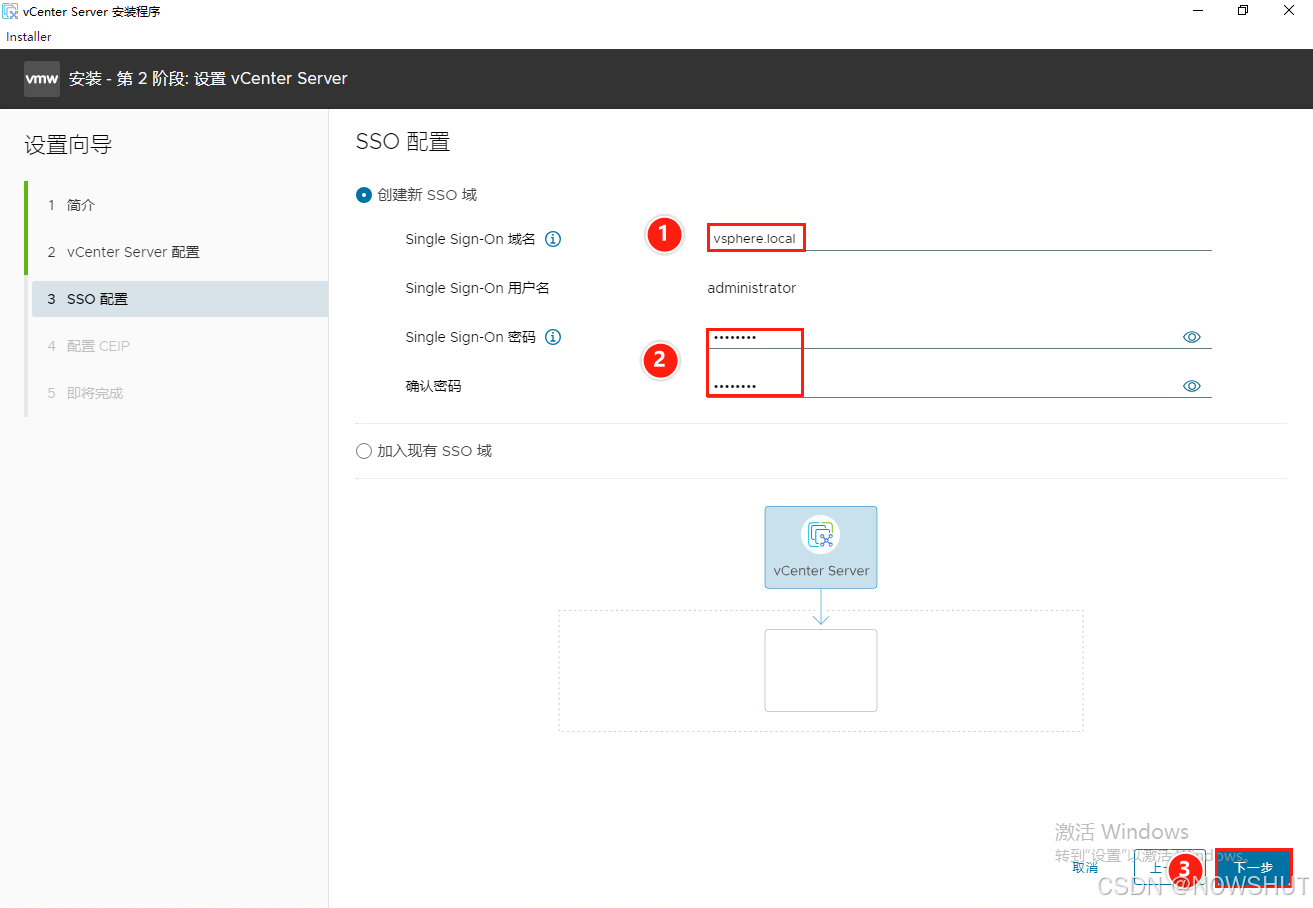
Task: Minimize the installer window
Action: tap(1196, 11)
